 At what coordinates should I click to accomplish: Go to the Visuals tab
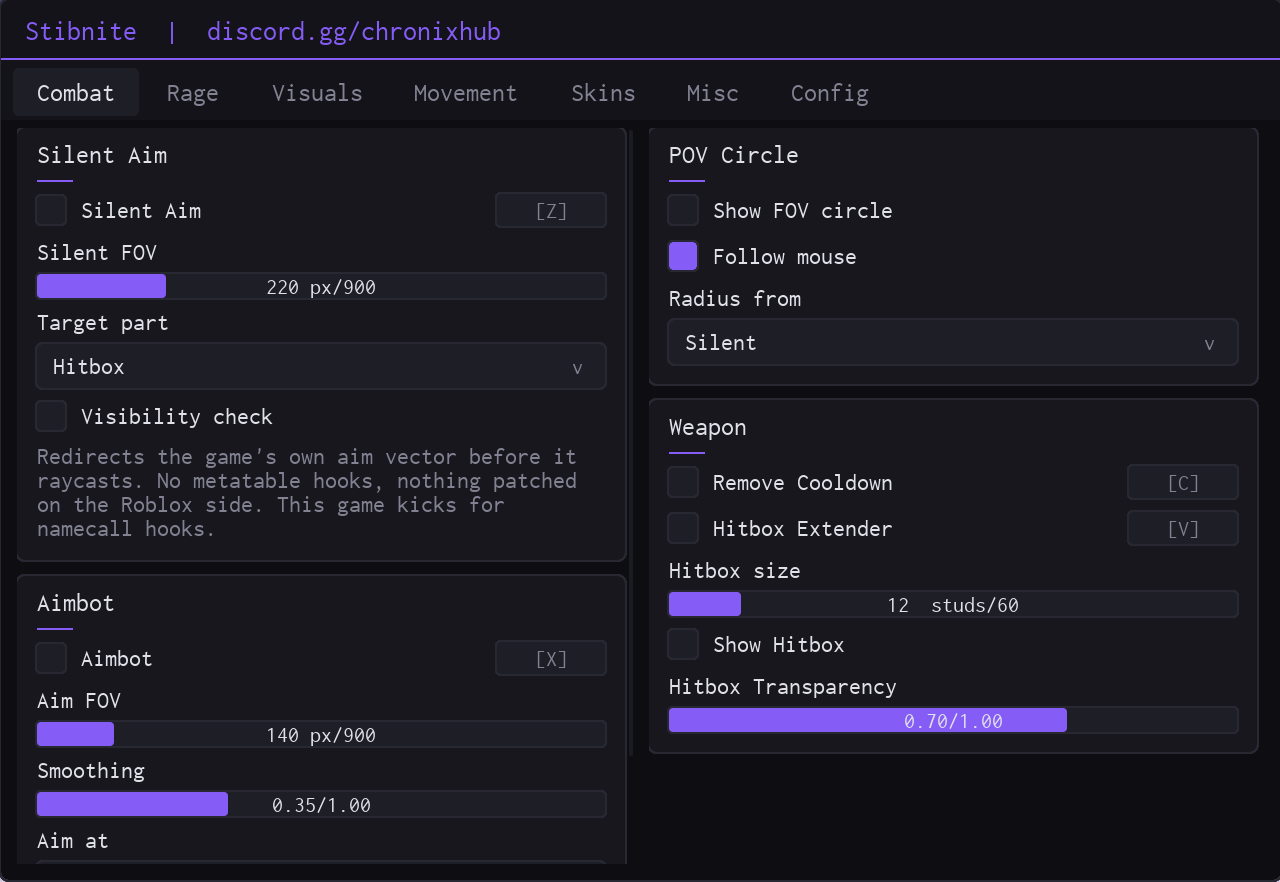click(x=317, y=93)
